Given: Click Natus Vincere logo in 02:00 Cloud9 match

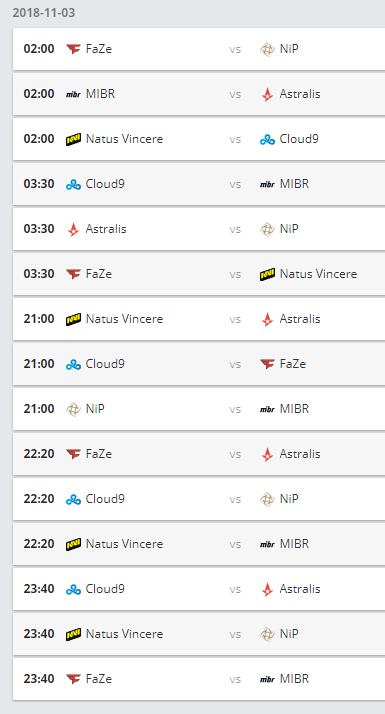Looking at the screenshot, I should click(x=73, y=139).
